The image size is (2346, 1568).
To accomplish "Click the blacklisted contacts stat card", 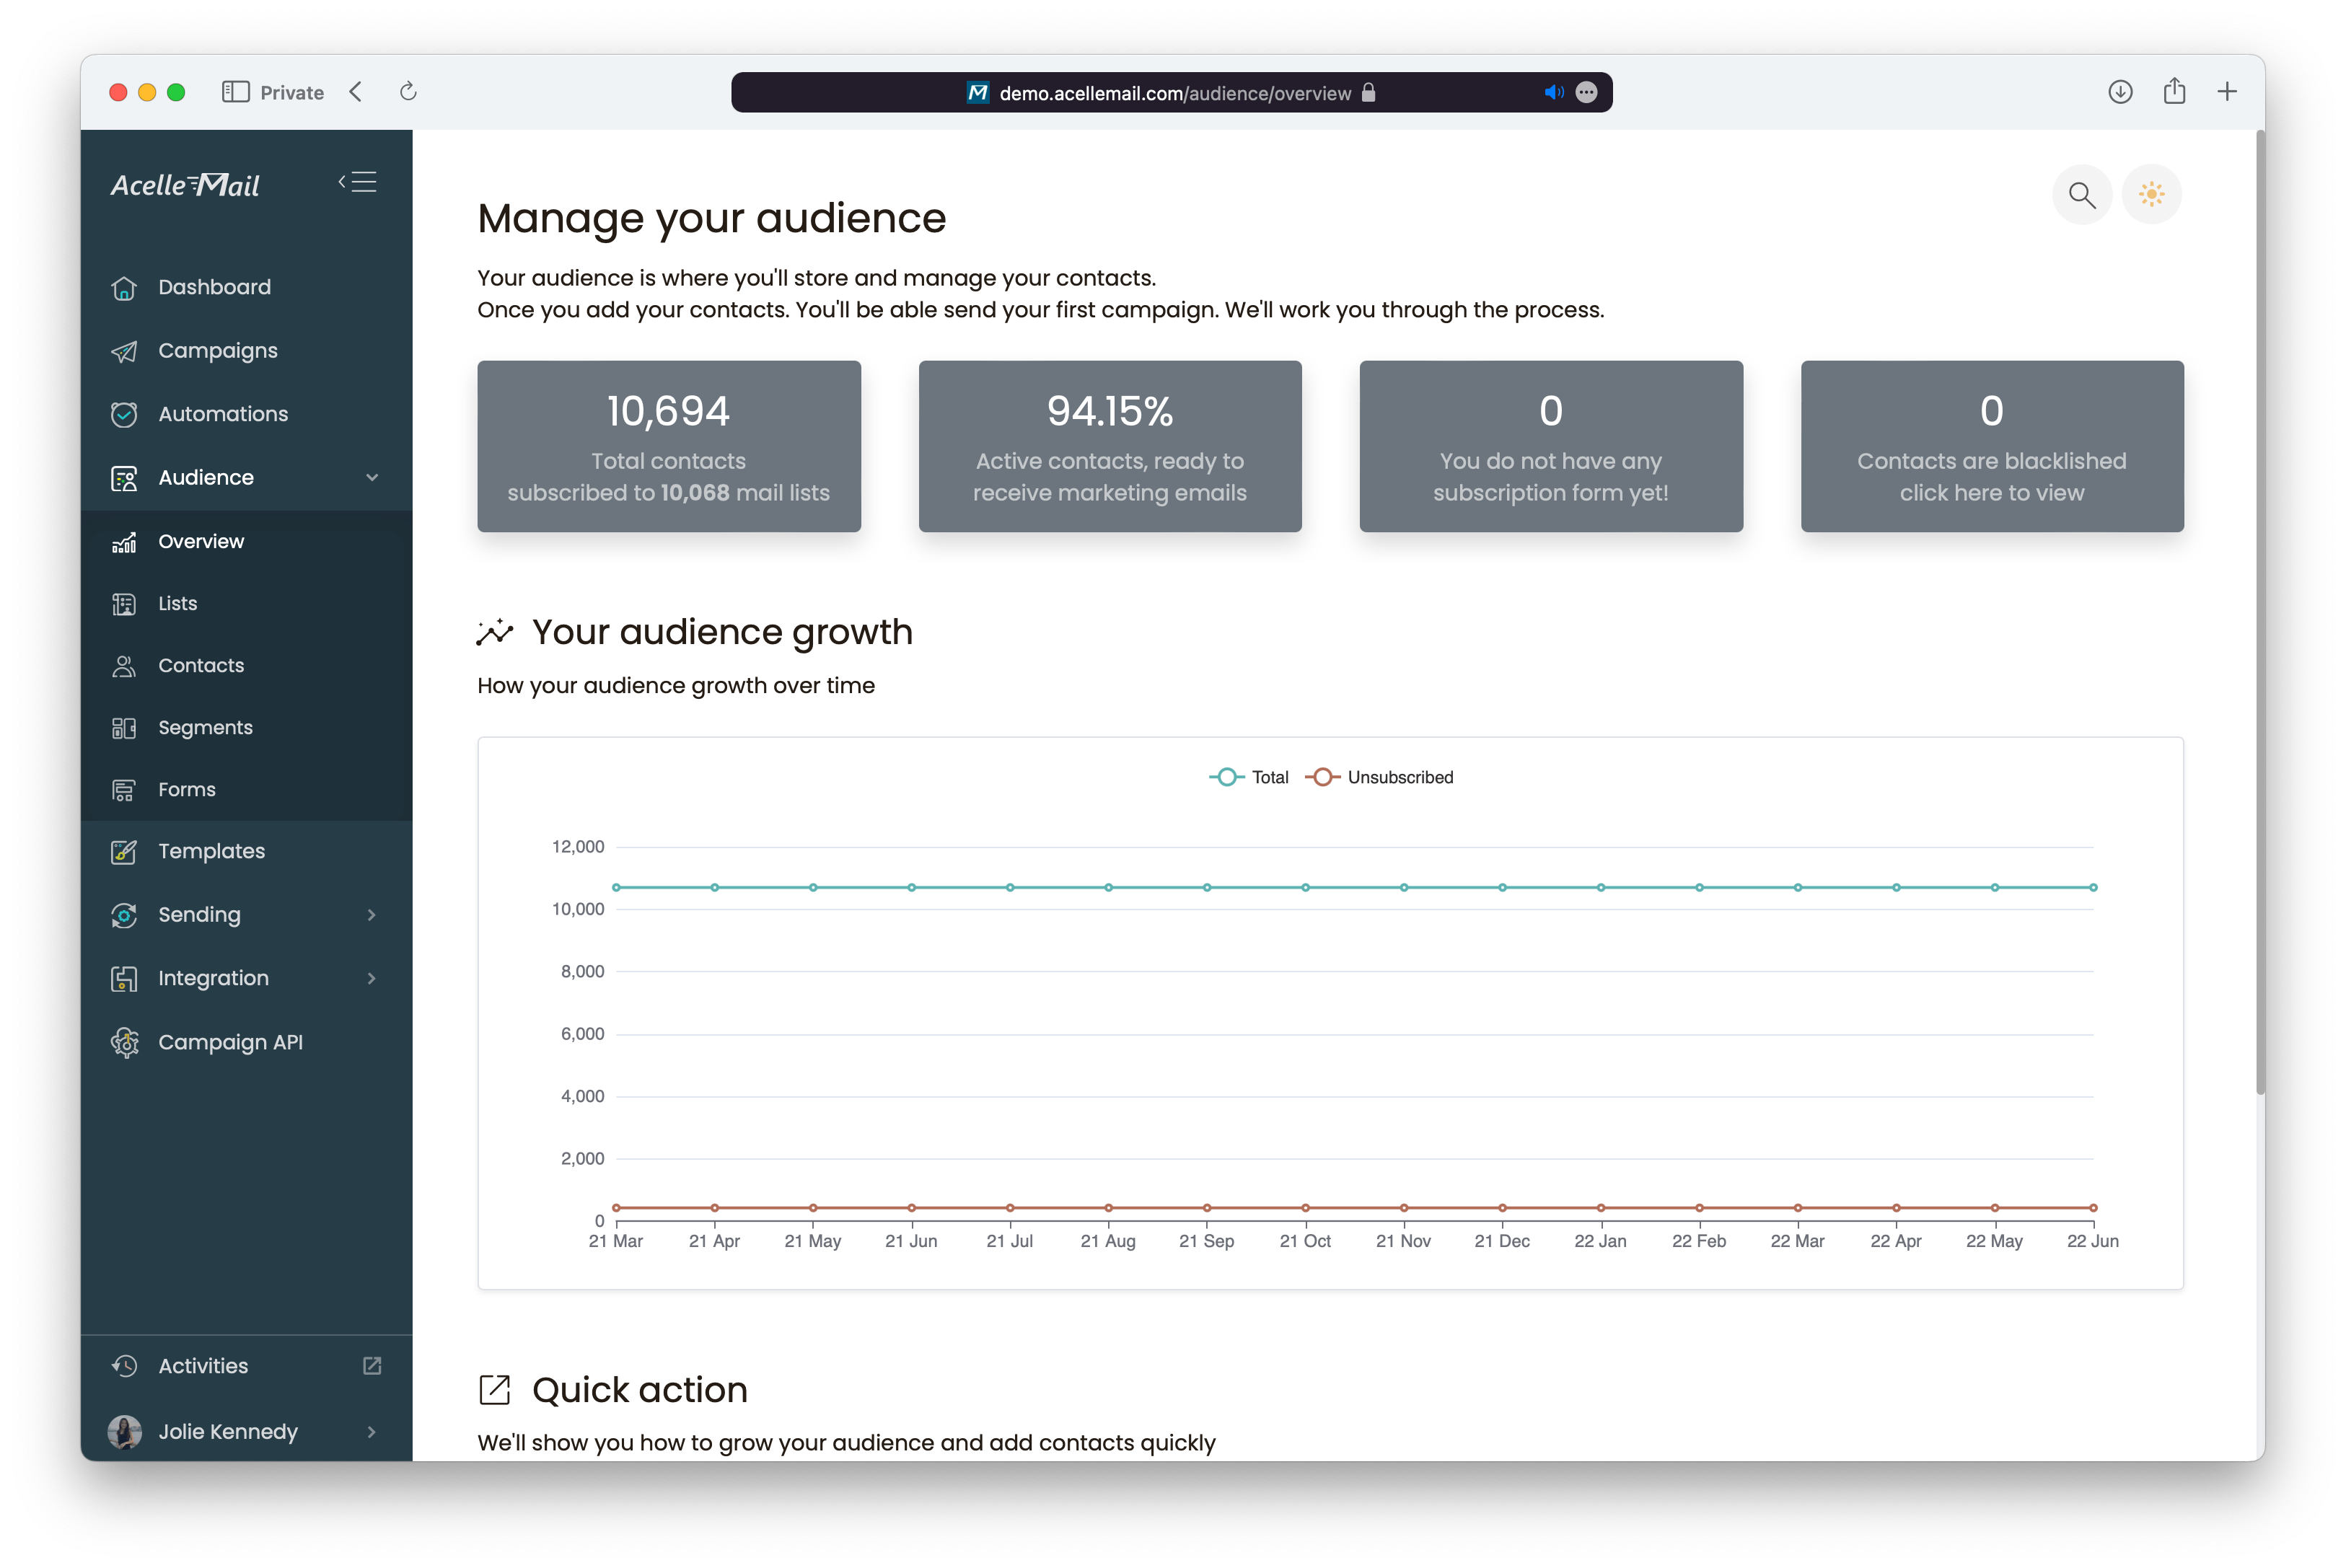I will point(1991,443).
